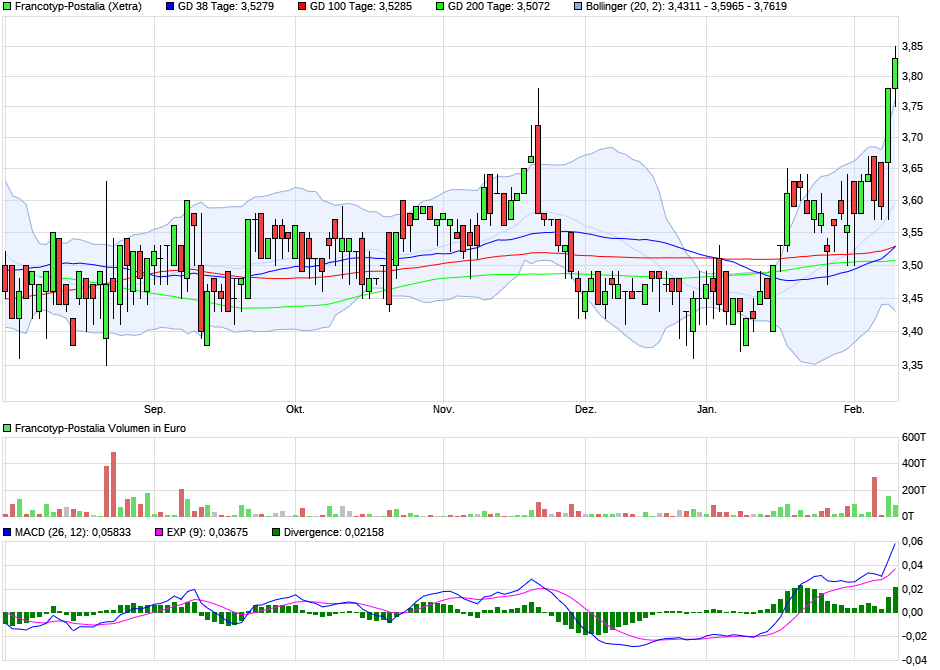This screenshot has height=670, width=940.
Task: Click the tall red February volume bar
Action: 875,497
